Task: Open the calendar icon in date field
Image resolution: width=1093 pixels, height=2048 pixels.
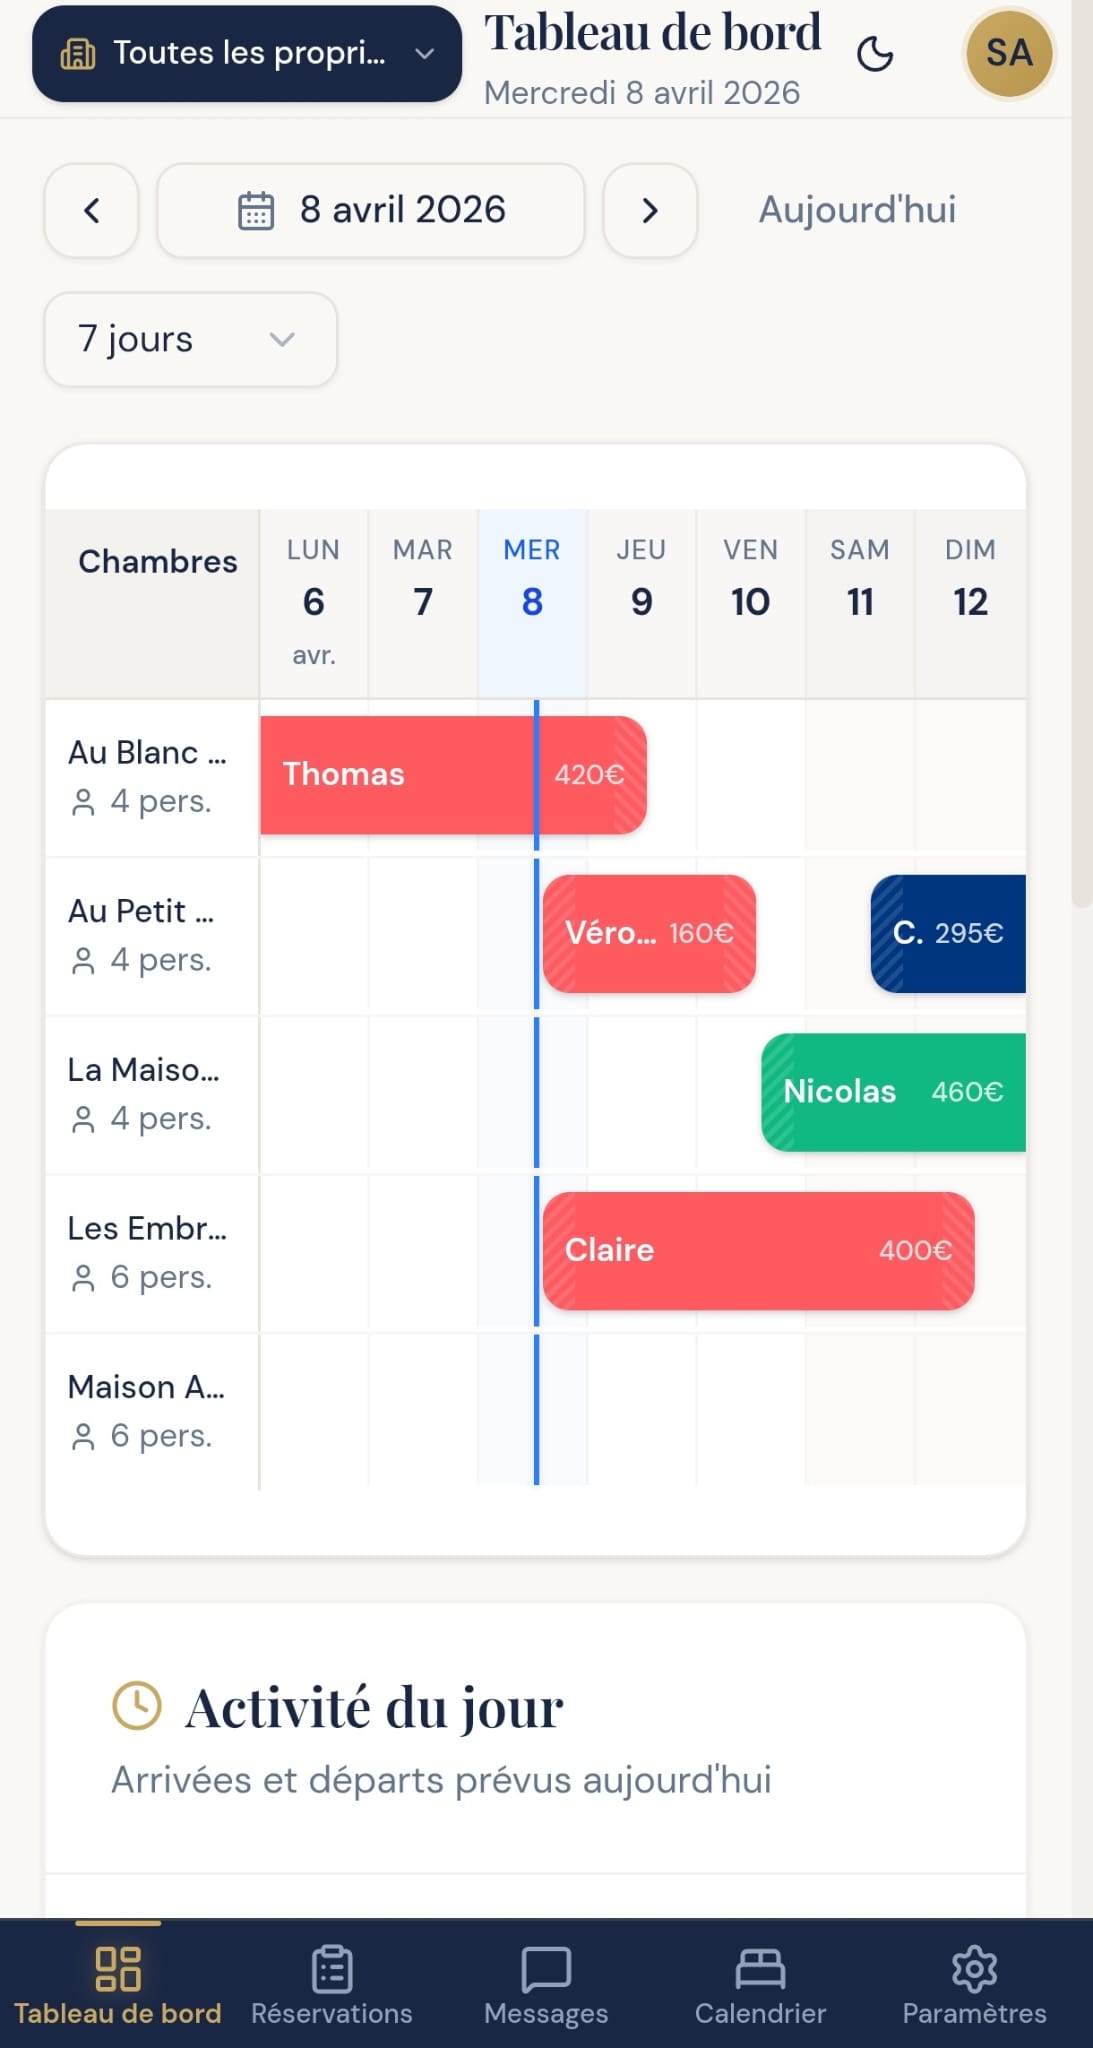Action: click(x=256, y=211)
